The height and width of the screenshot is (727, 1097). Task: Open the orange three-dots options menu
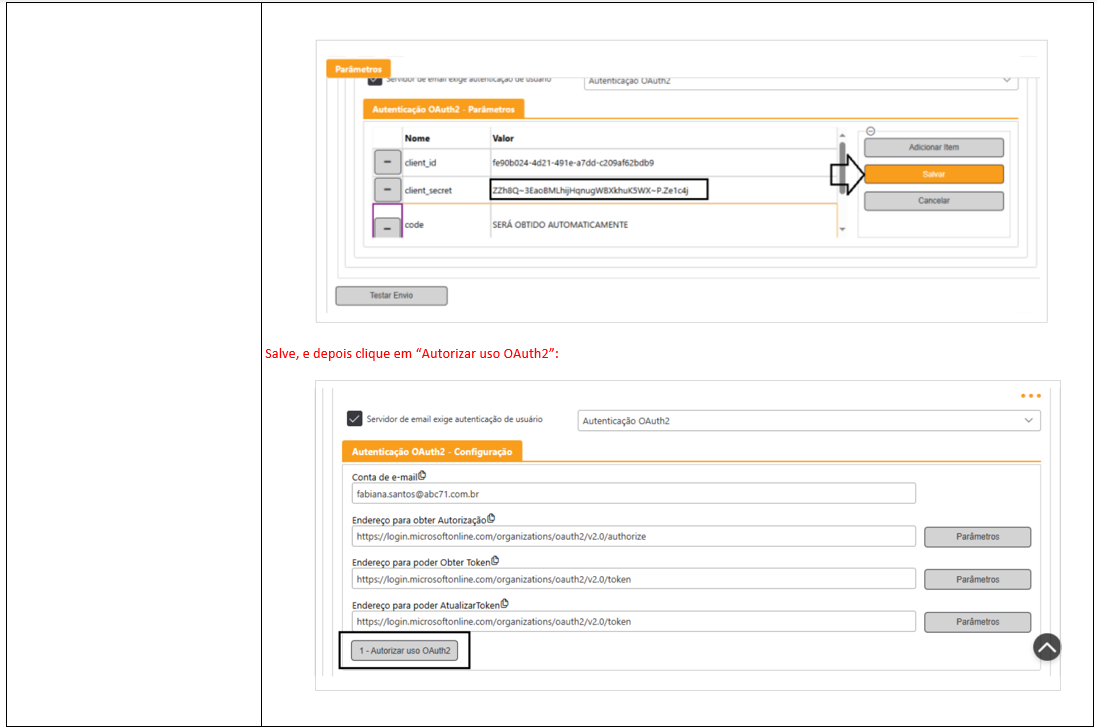point(1030,396)
